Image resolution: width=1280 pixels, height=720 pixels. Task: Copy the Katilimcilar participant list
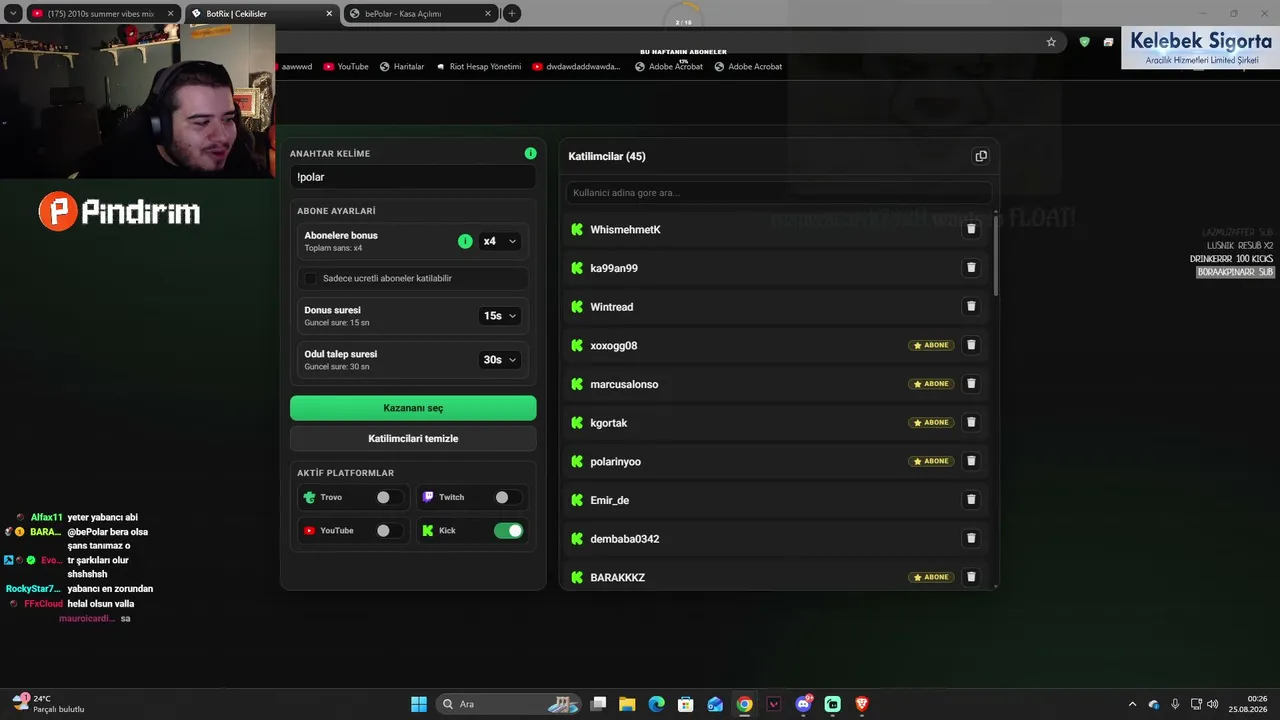(981, 156)
